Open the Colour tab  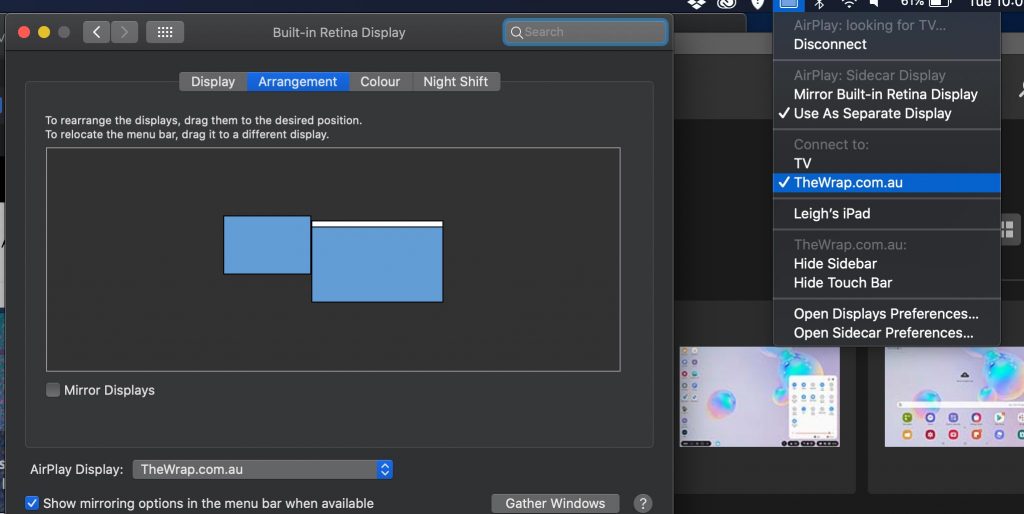click(380, 82)
